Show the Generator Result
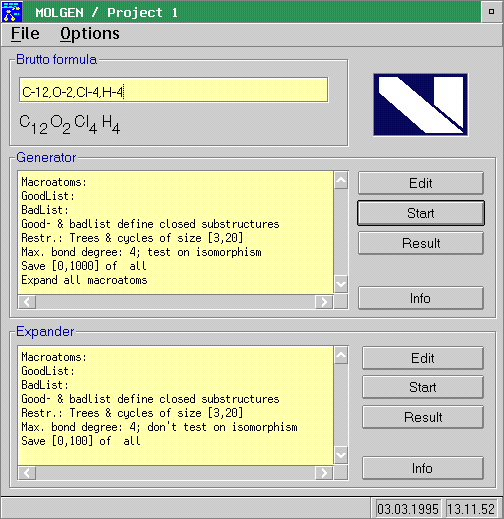The image size is (504, 519). 421,243
